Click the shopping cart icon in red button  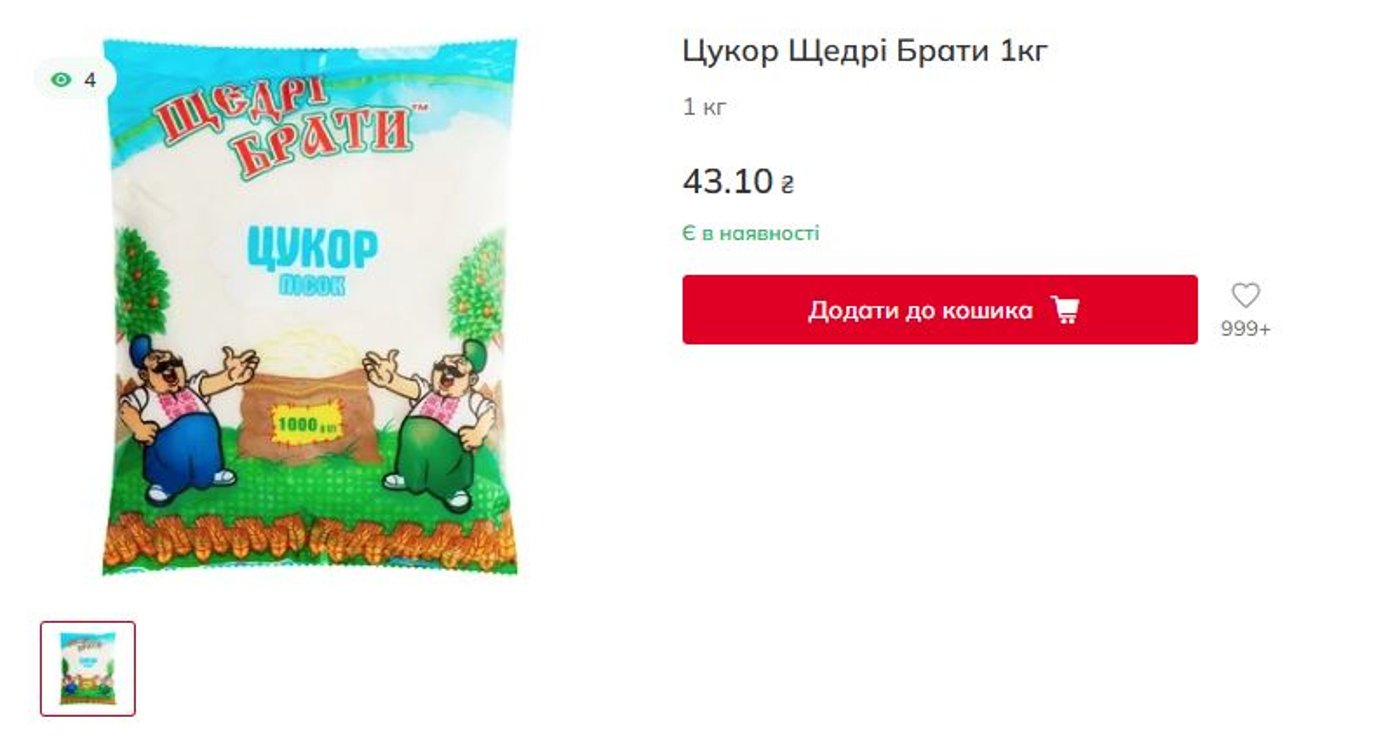pos(1065,310)
